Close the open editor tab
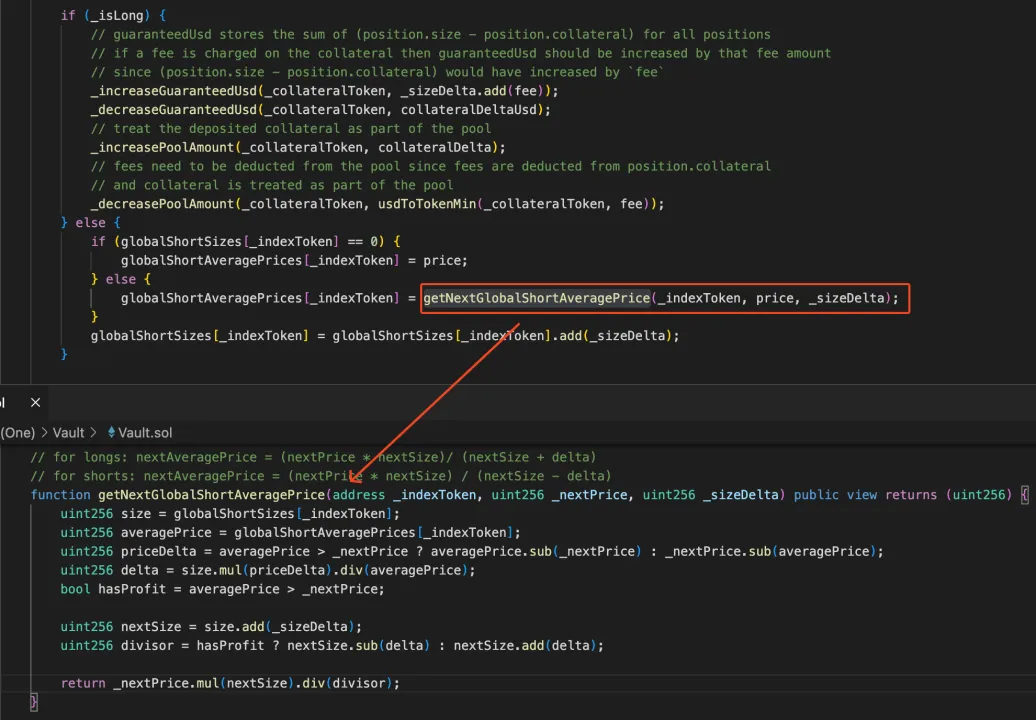The width and height of the screenshot is (1036, 720). coord(35,402)
